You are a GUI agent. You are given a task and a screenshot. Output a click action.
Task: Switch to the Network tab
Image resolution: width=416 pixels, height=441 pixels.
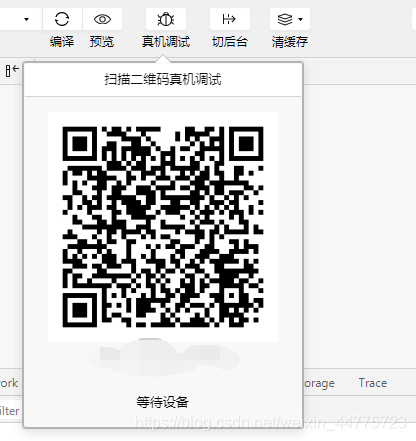click(x=9, y=383)
